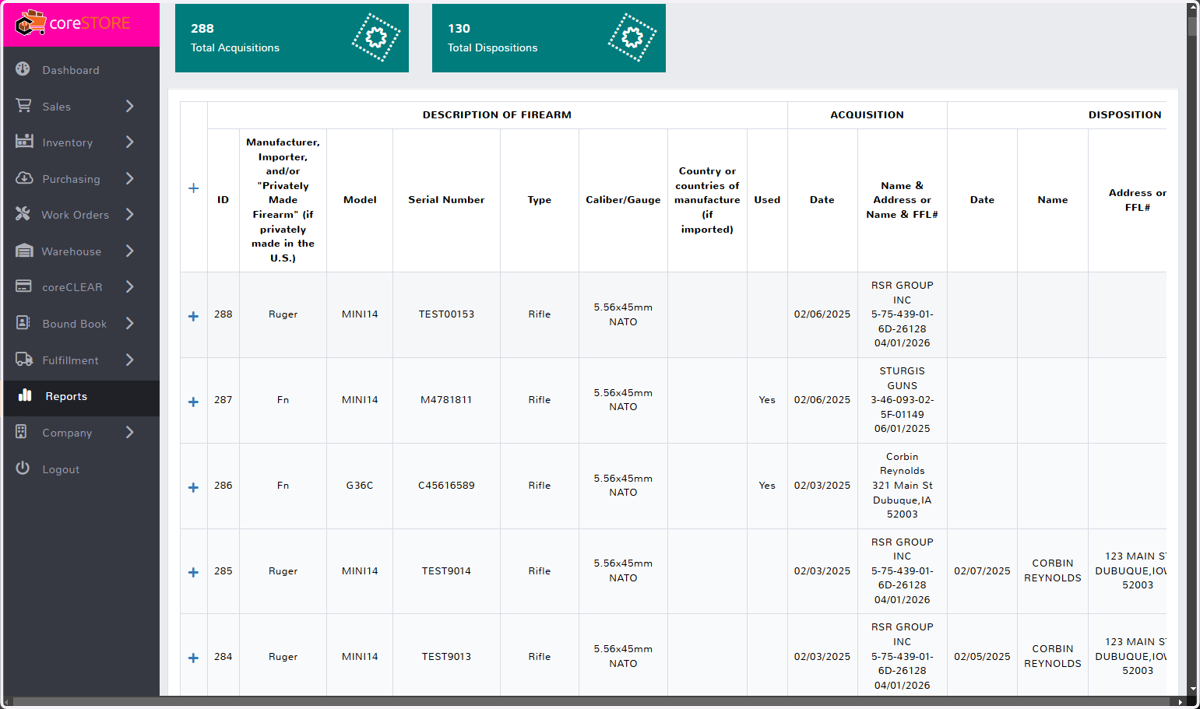Expand the Sales submenu chevron
Screen dimensions: 1200x709
click(130, 106)
